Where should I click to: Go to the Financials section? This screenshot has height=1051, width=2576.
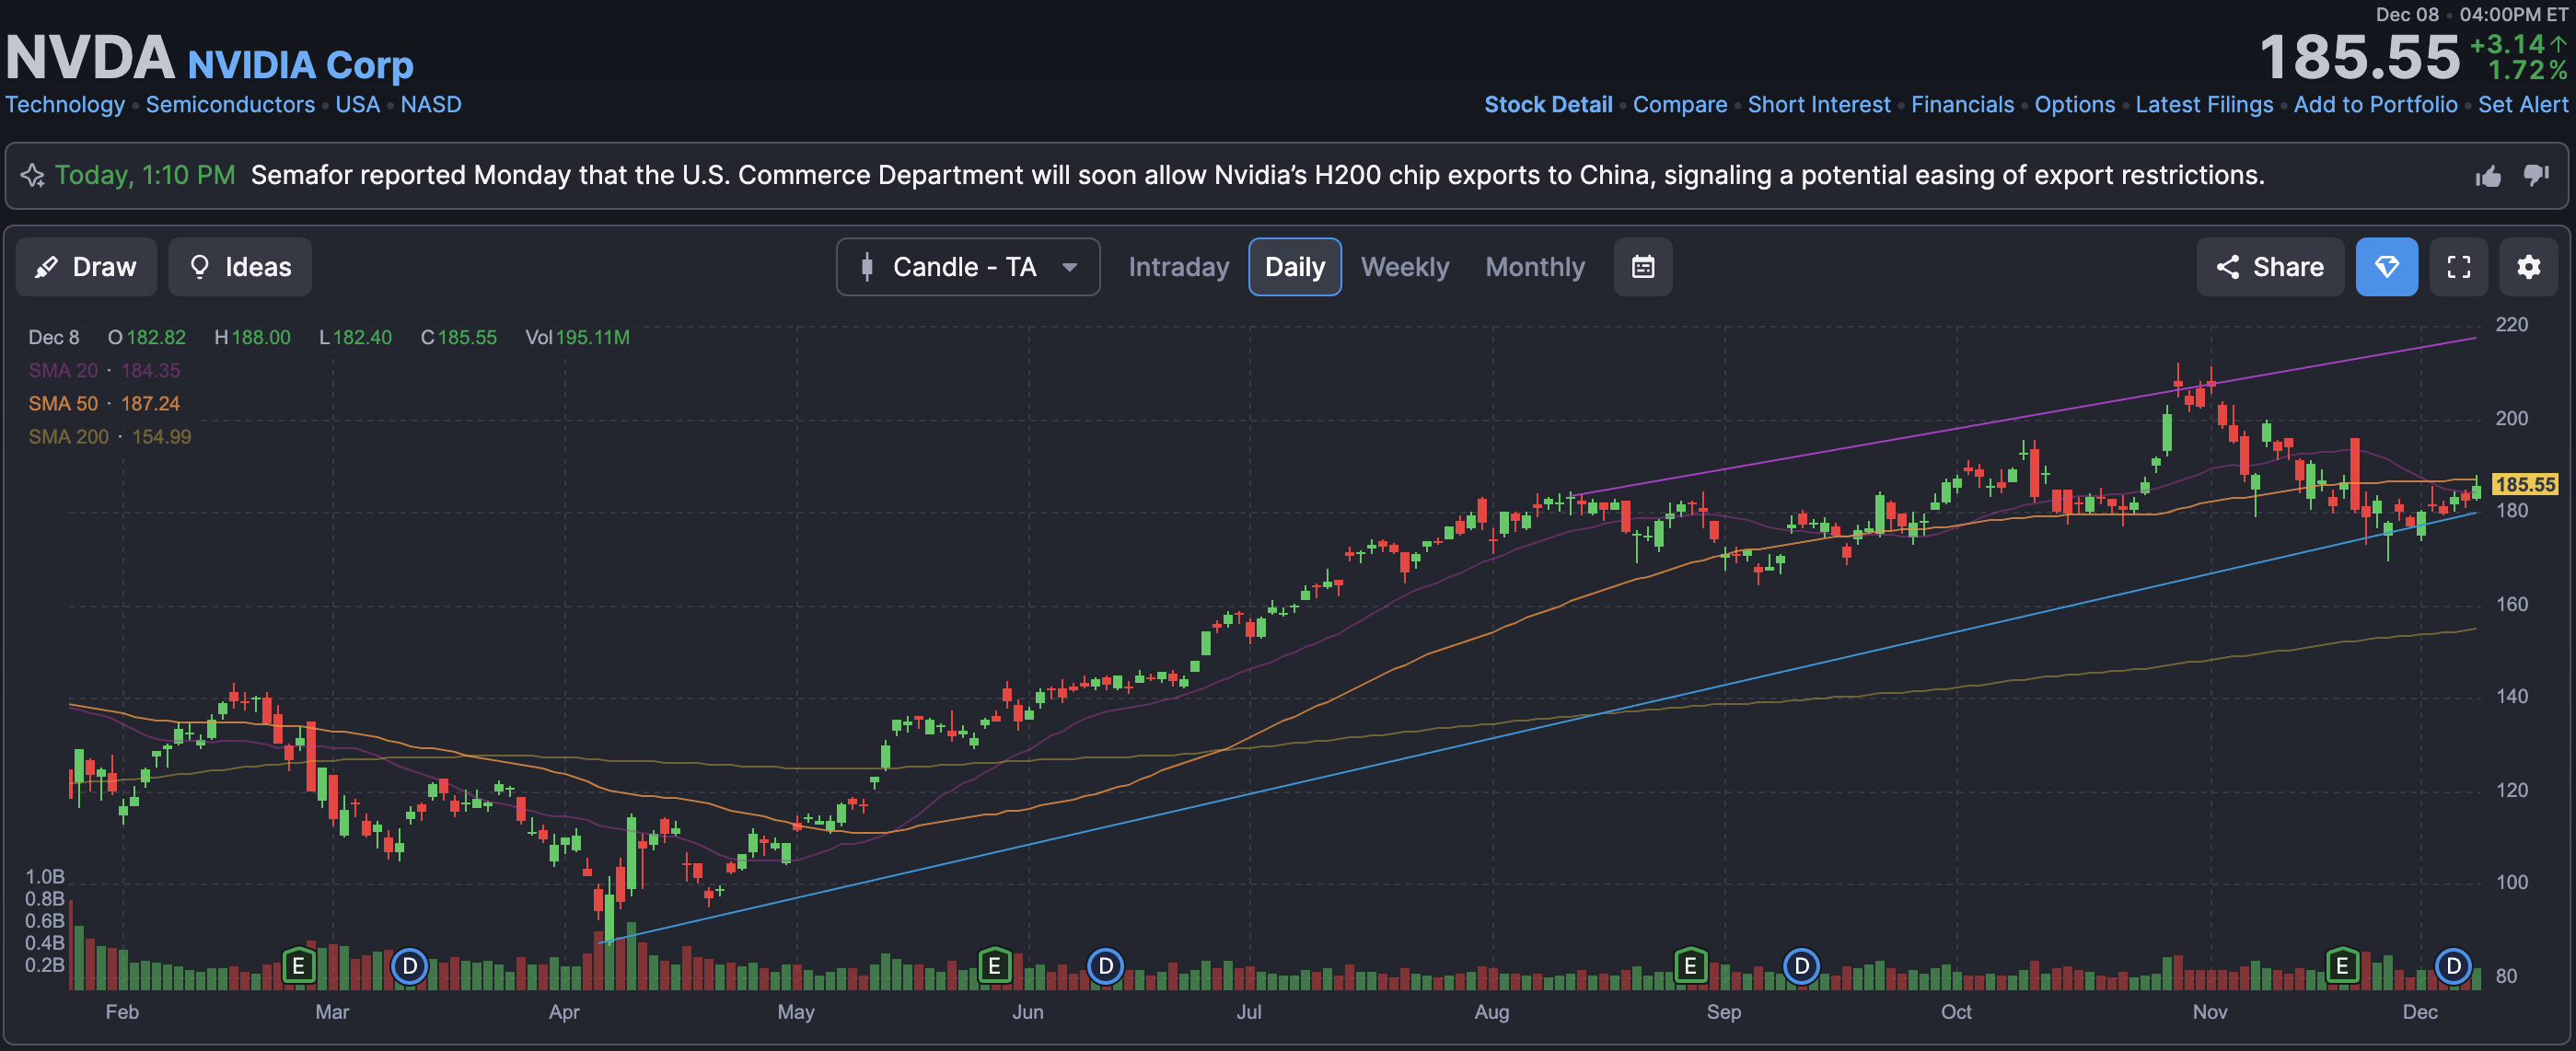coord(1962,104)
